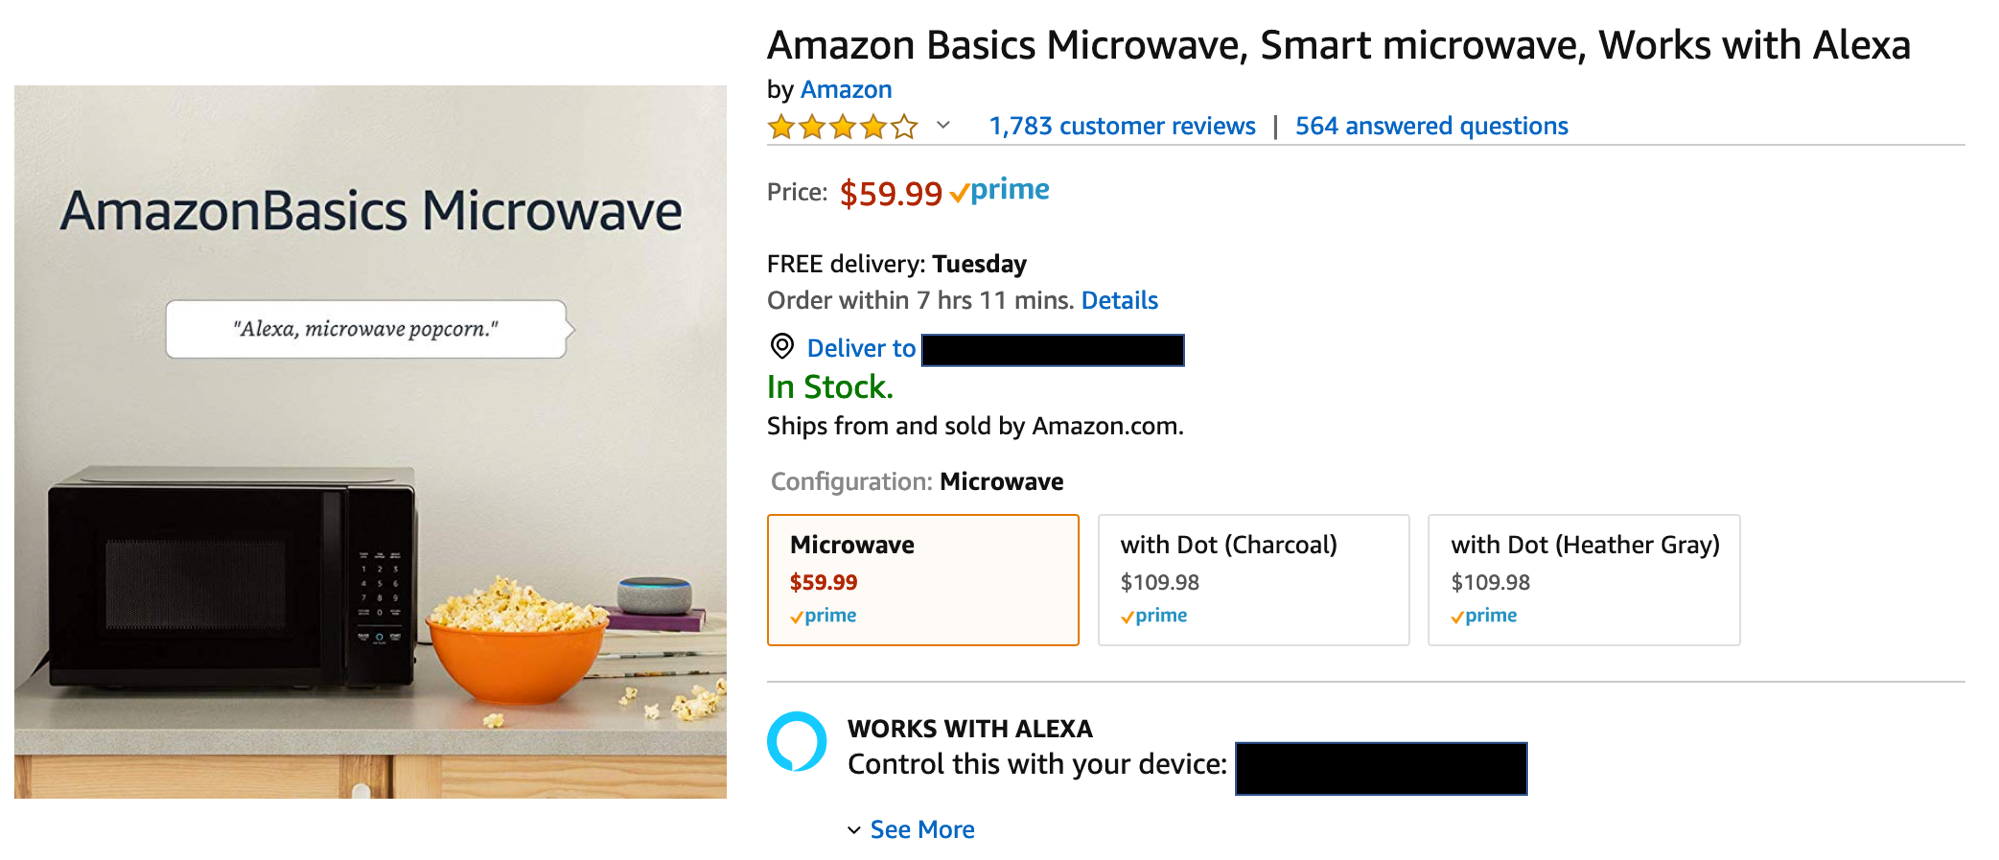Pick the with Dot (Heather Gray) option
This screenshot has width=1999, height=860.
click(x=1583, y=579)
